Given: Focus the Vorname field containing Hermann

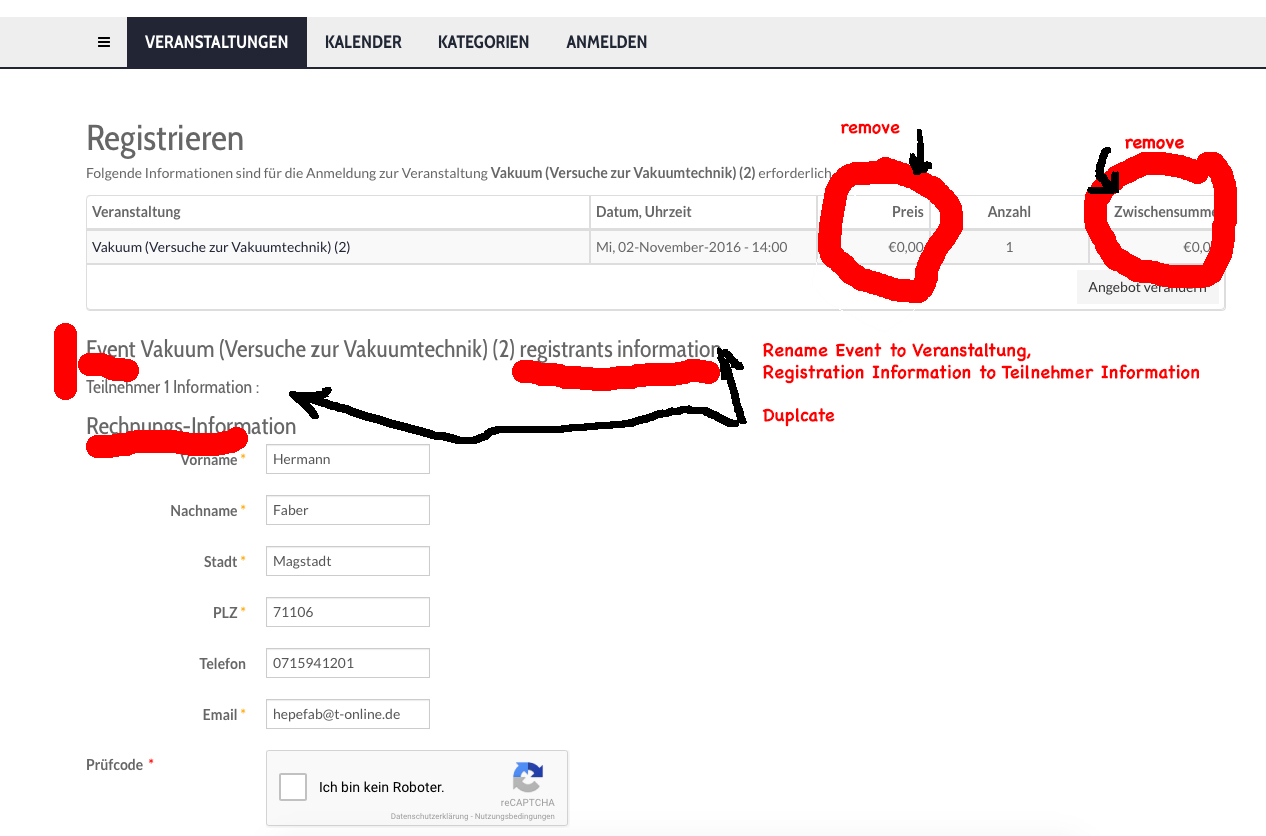Looking at the screenshot, I should coord(347,459).
